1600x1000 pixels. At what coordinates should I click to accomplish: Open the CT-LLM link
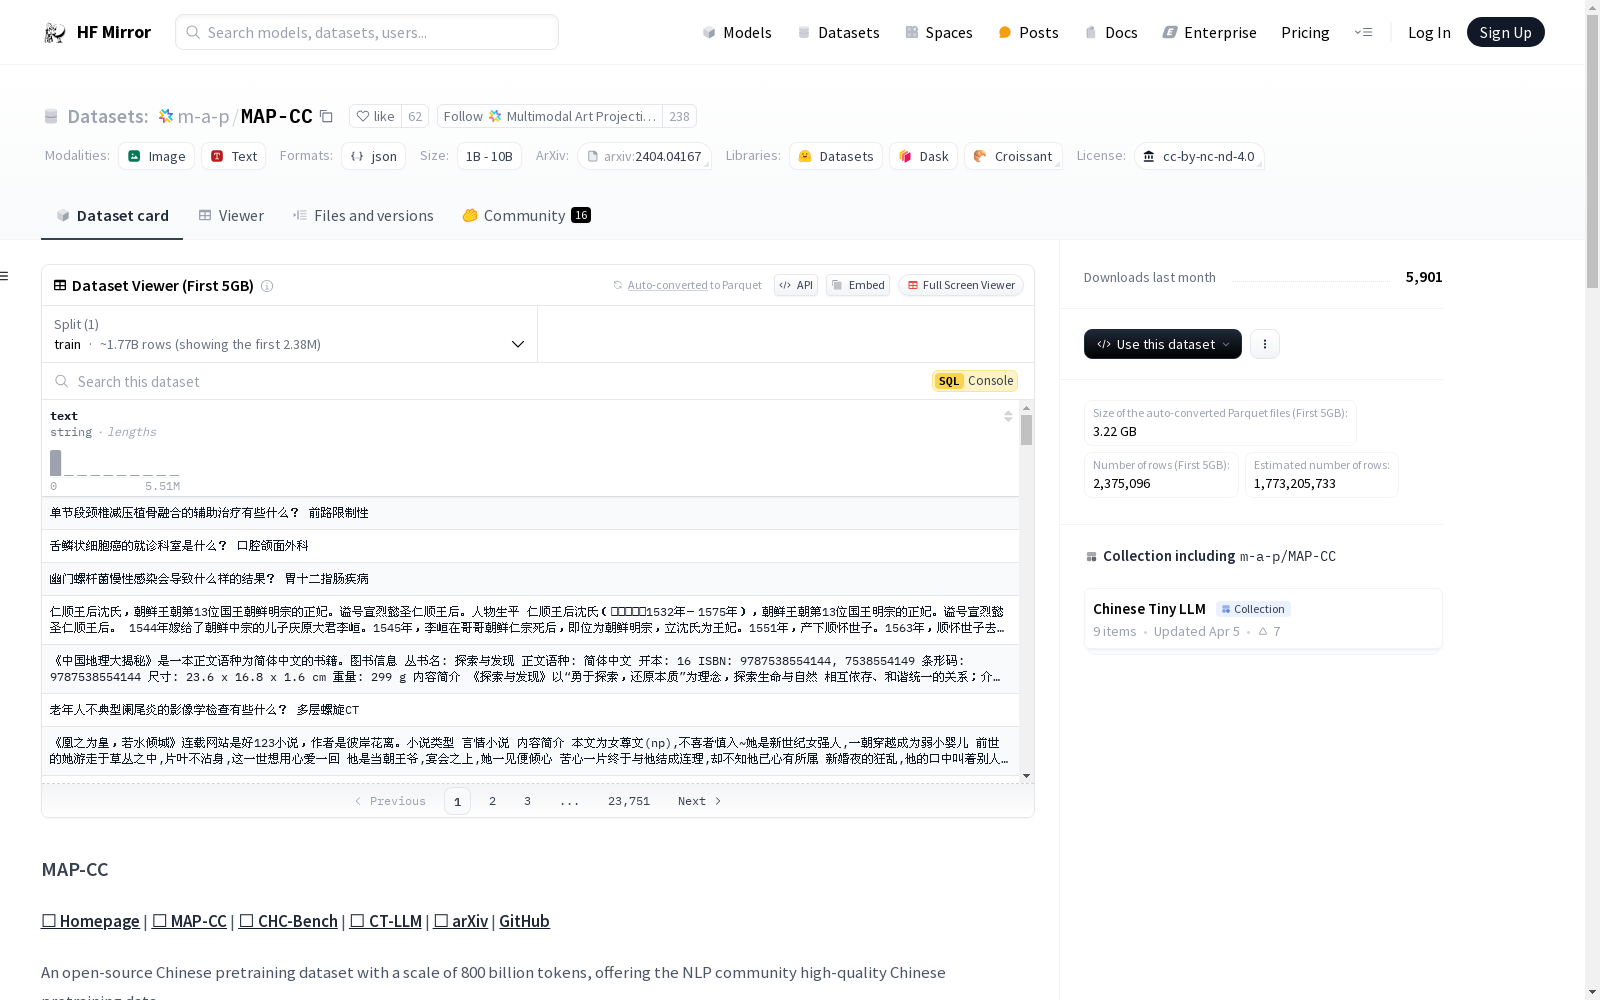click(386, 921)
